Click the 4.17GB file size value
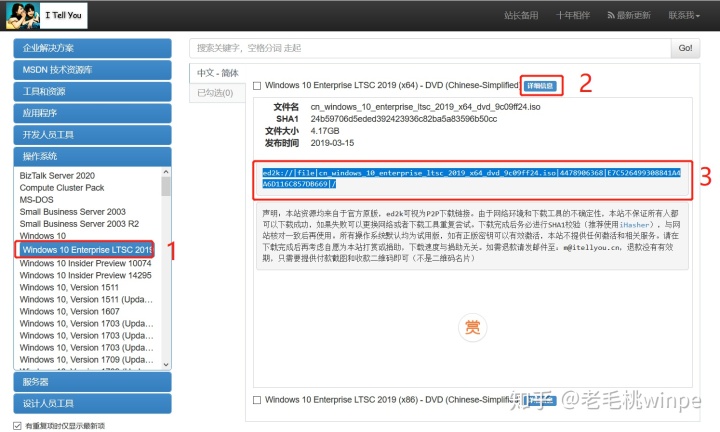 (325, 131)
